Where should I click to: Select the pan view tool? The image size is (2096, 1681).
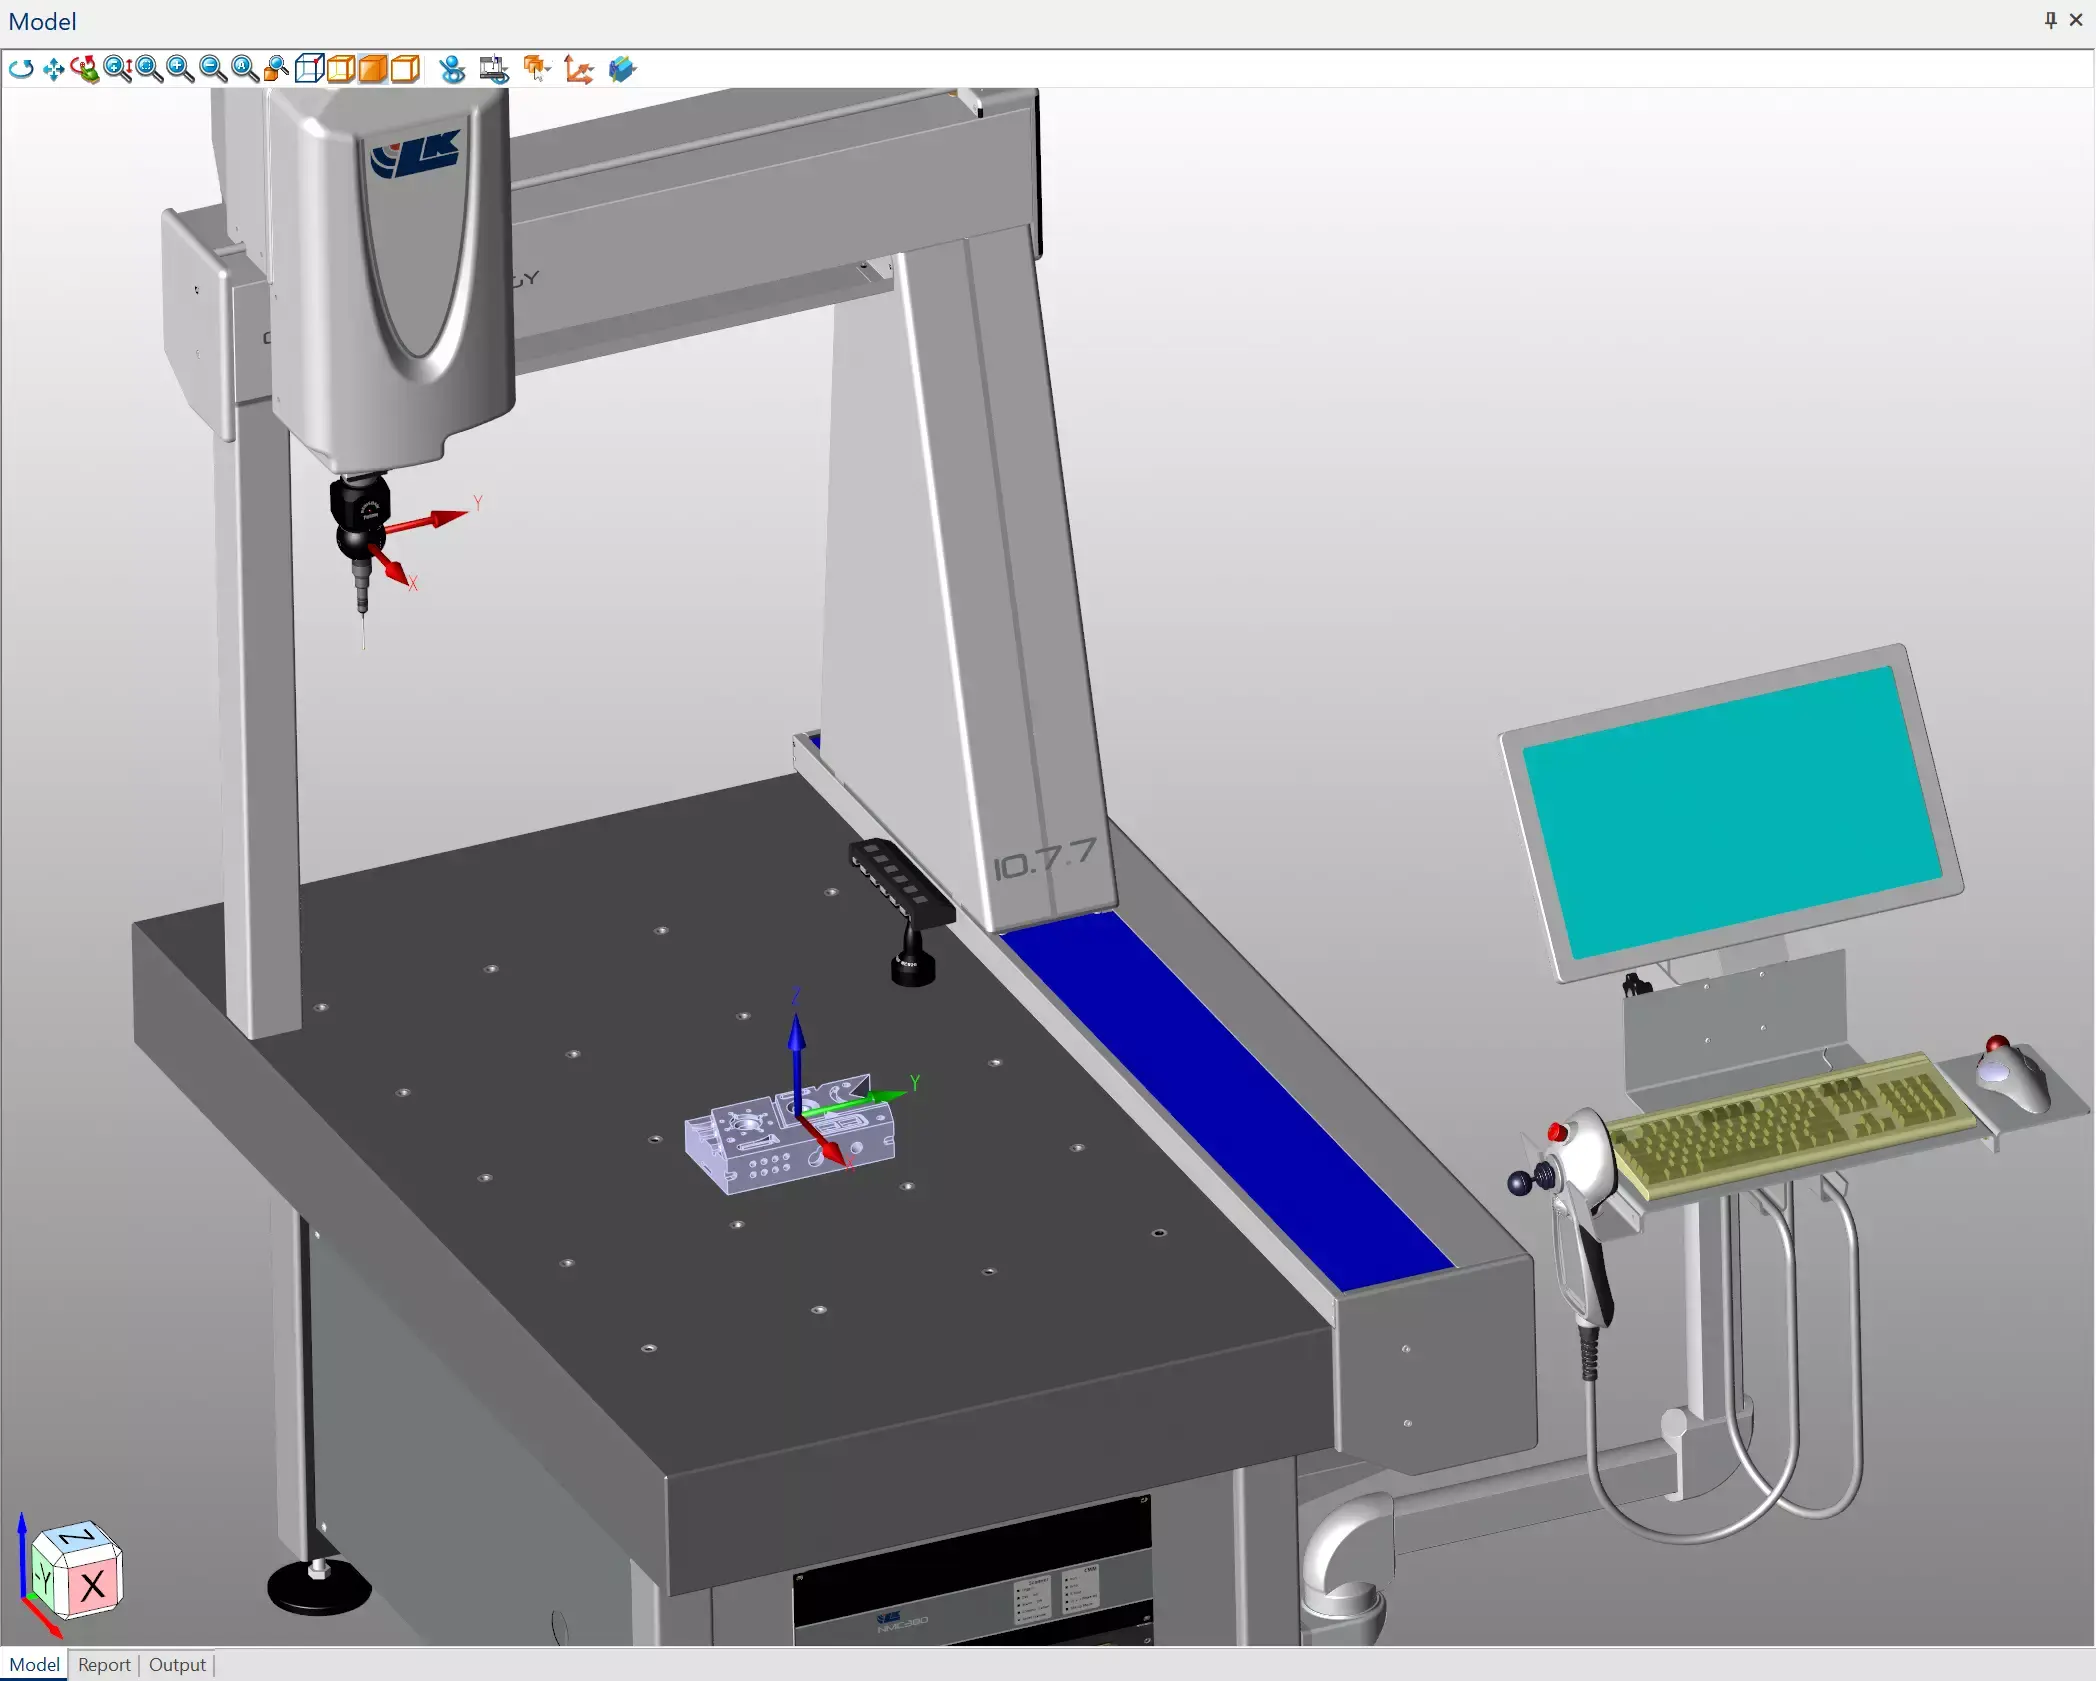[53, 69]
